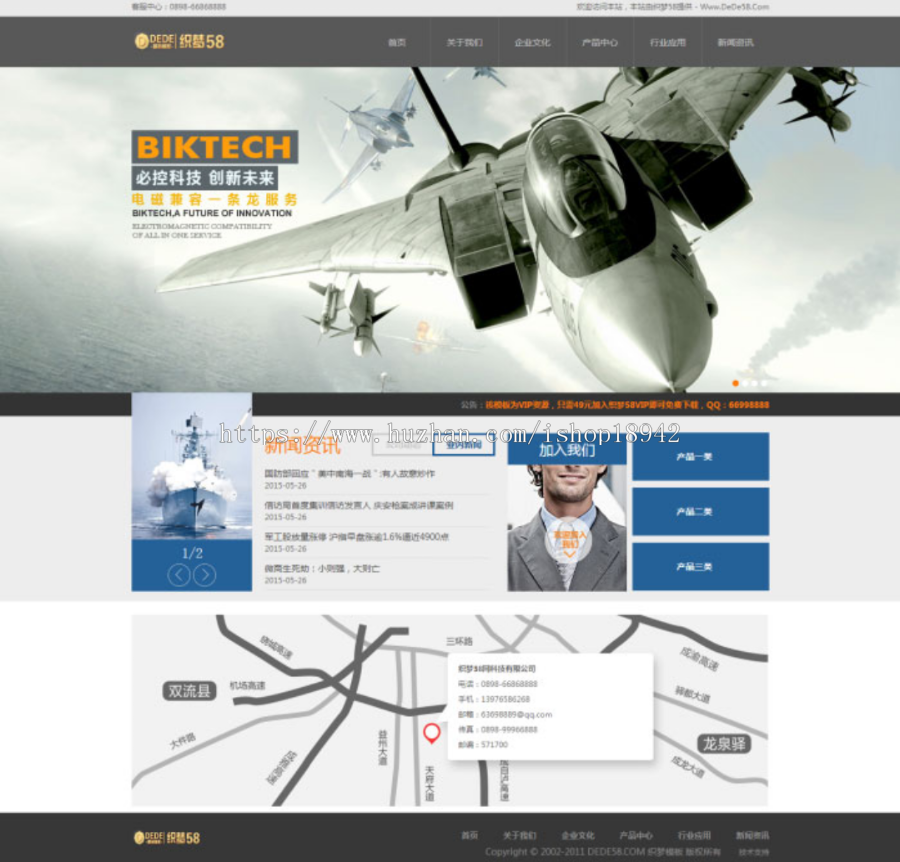
Task: Click the BIKTECH banner title
Action: click(x=215, y=147)
